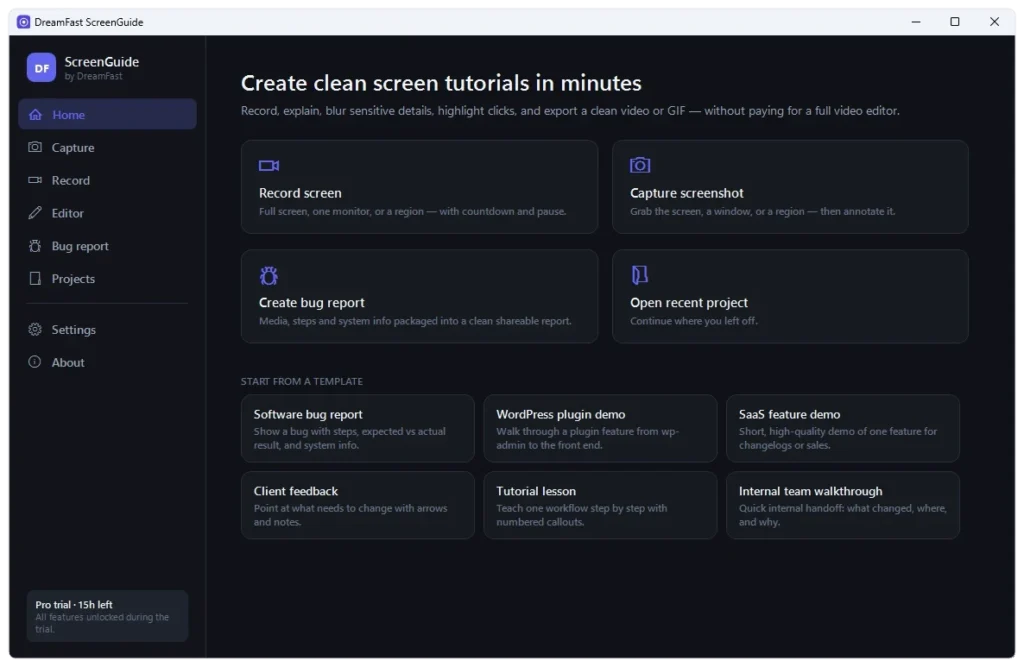The width and height of the screenshot is (1024, 667).
Task: Click the ScreenGuide app name text
Action: click(x=101, y=62)
